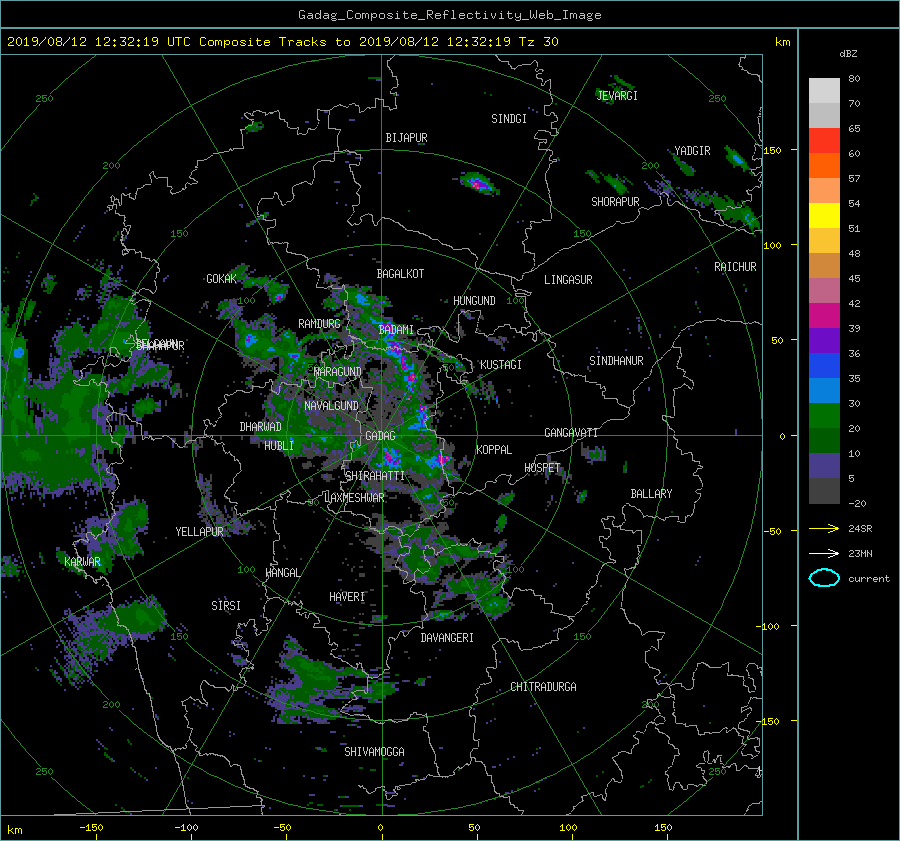900x841 pixels.
Task: Click the HOSPET city label
Action: pyautogui.click(x=542, y=468)
